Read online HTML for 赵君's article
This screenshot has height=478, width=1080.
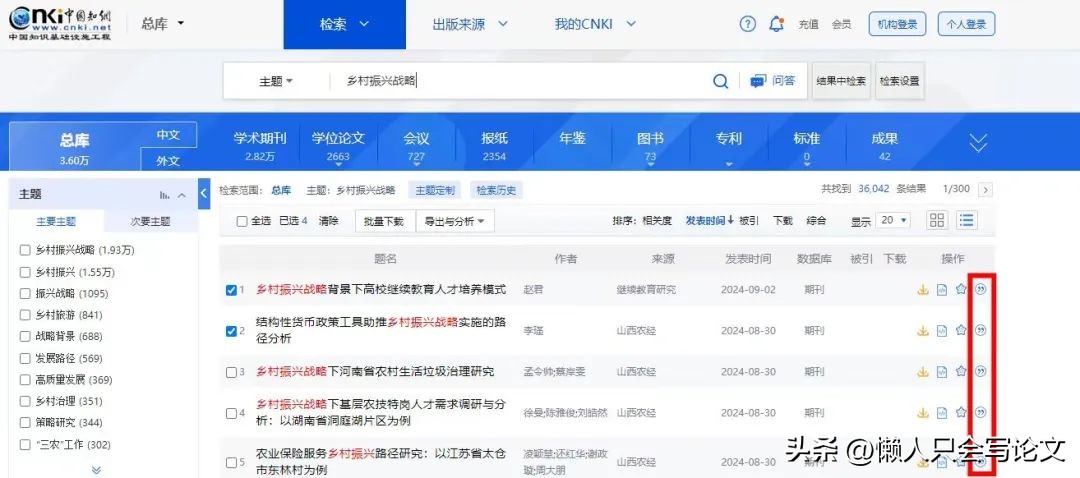coord(942,289)
